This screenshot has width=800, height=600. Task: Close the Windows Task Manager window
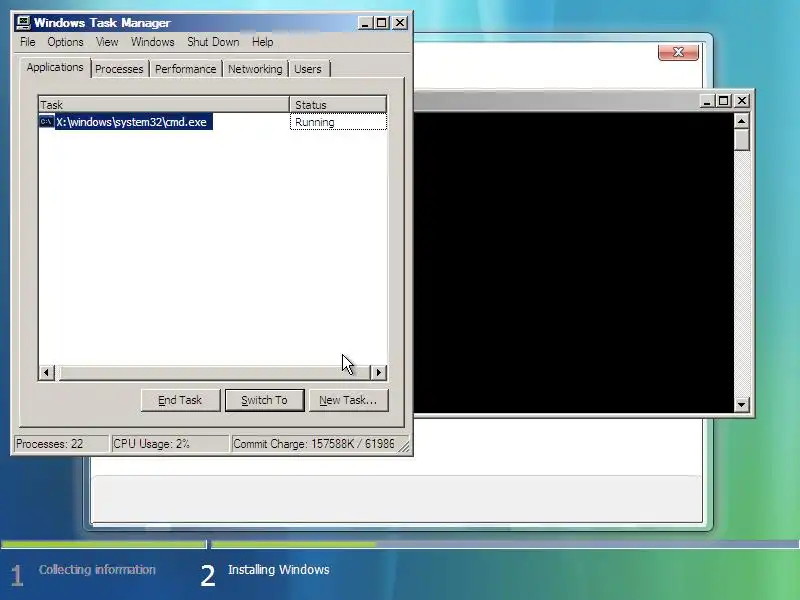click(x=400, y=23)
